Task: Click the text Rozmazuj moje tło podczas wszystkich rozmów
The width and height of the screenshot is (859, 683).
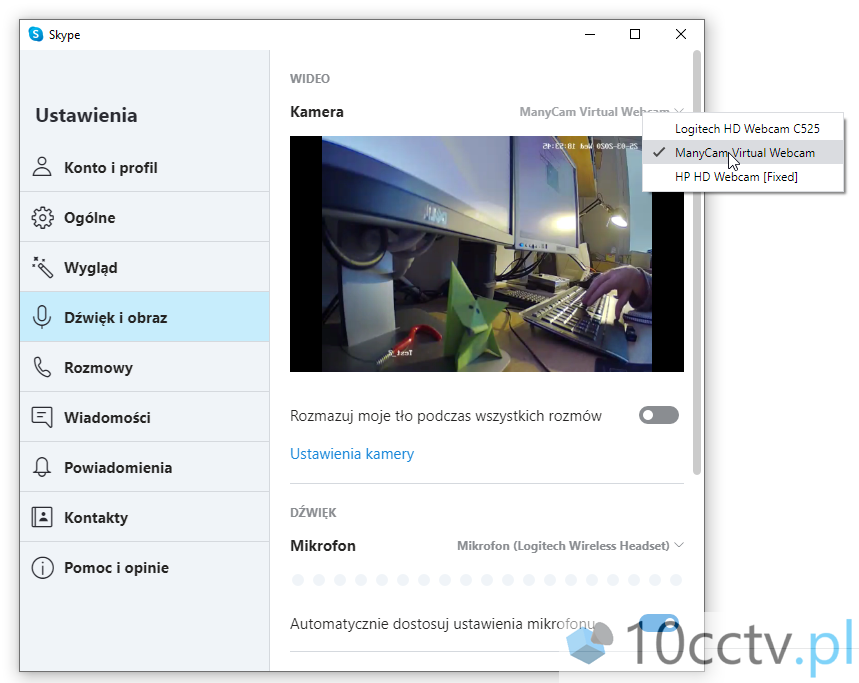Action: click(x=446, y=416)
